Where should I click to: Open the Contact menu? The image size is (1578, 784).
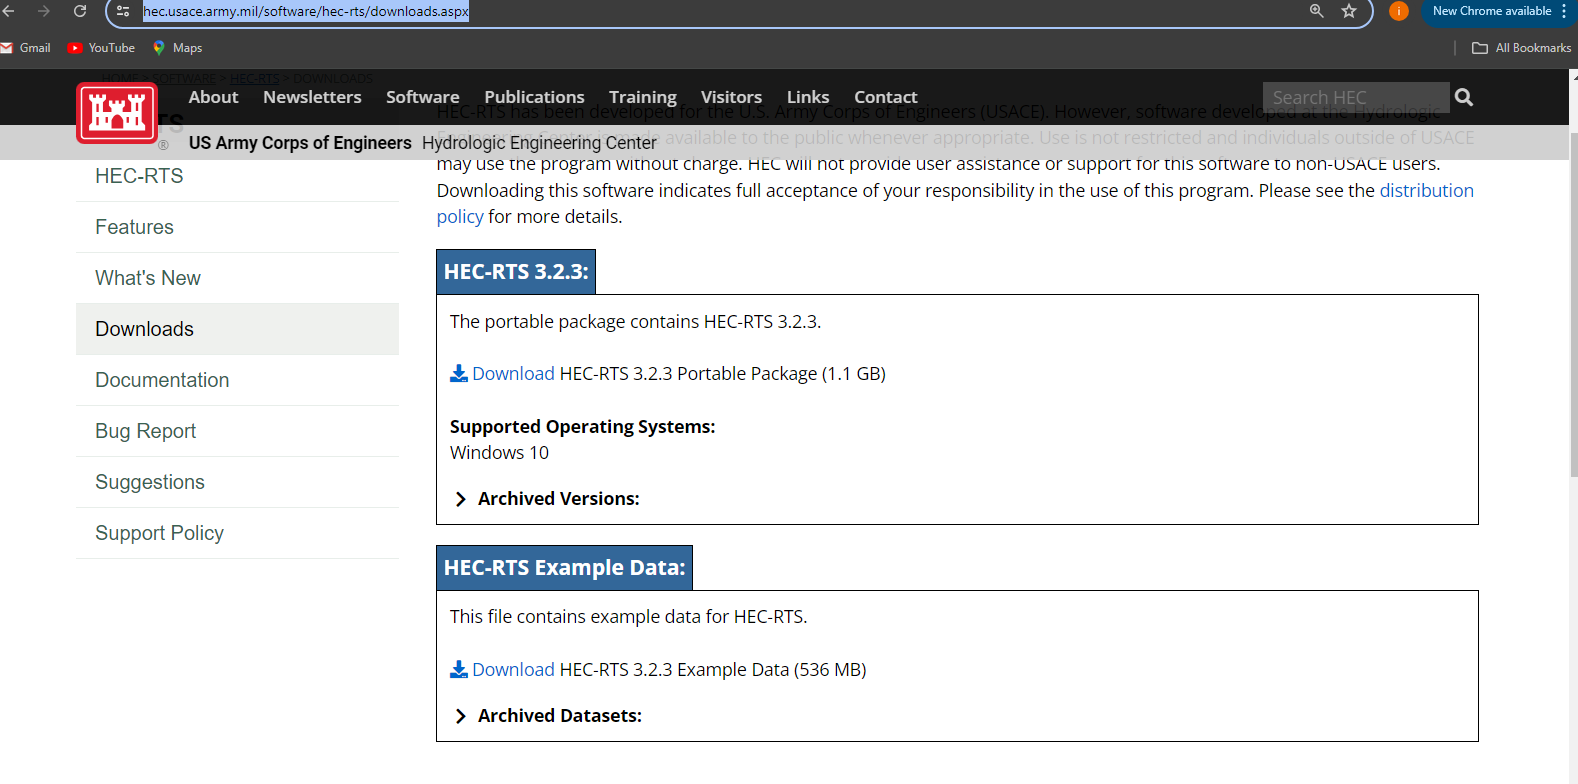[886, 97]
